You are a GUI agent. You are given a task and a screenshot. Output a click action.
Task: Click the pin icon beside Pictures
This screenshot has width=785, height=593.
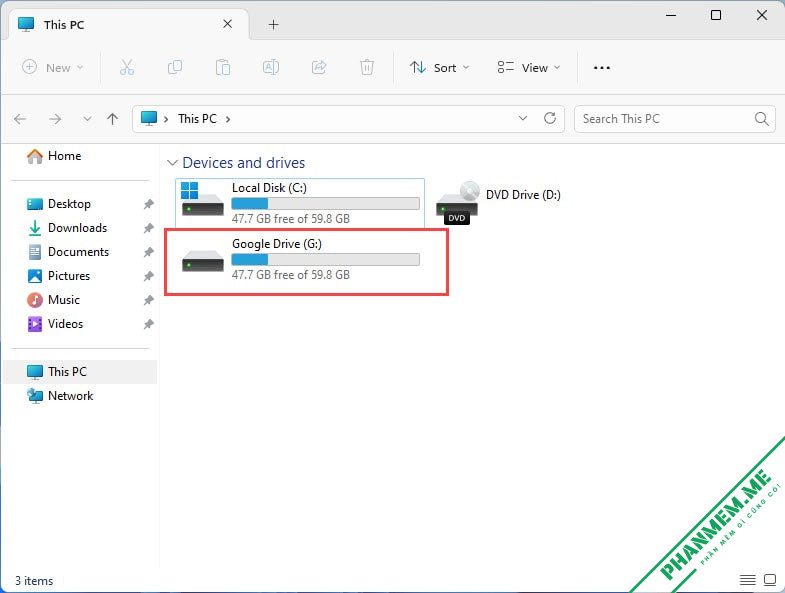coord(148,276)
